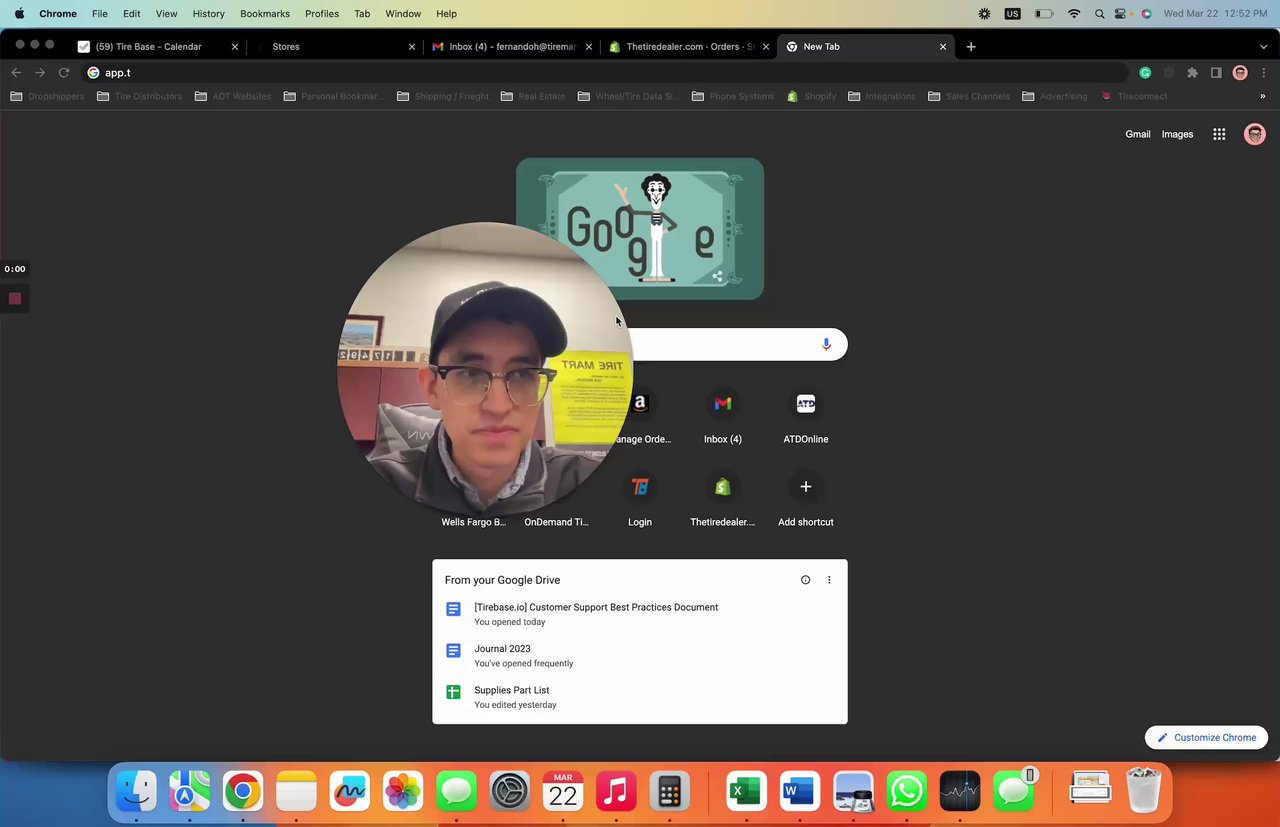Open the Supplies Part List spreadsheet

pyautogui.click(x=640, y=697)
